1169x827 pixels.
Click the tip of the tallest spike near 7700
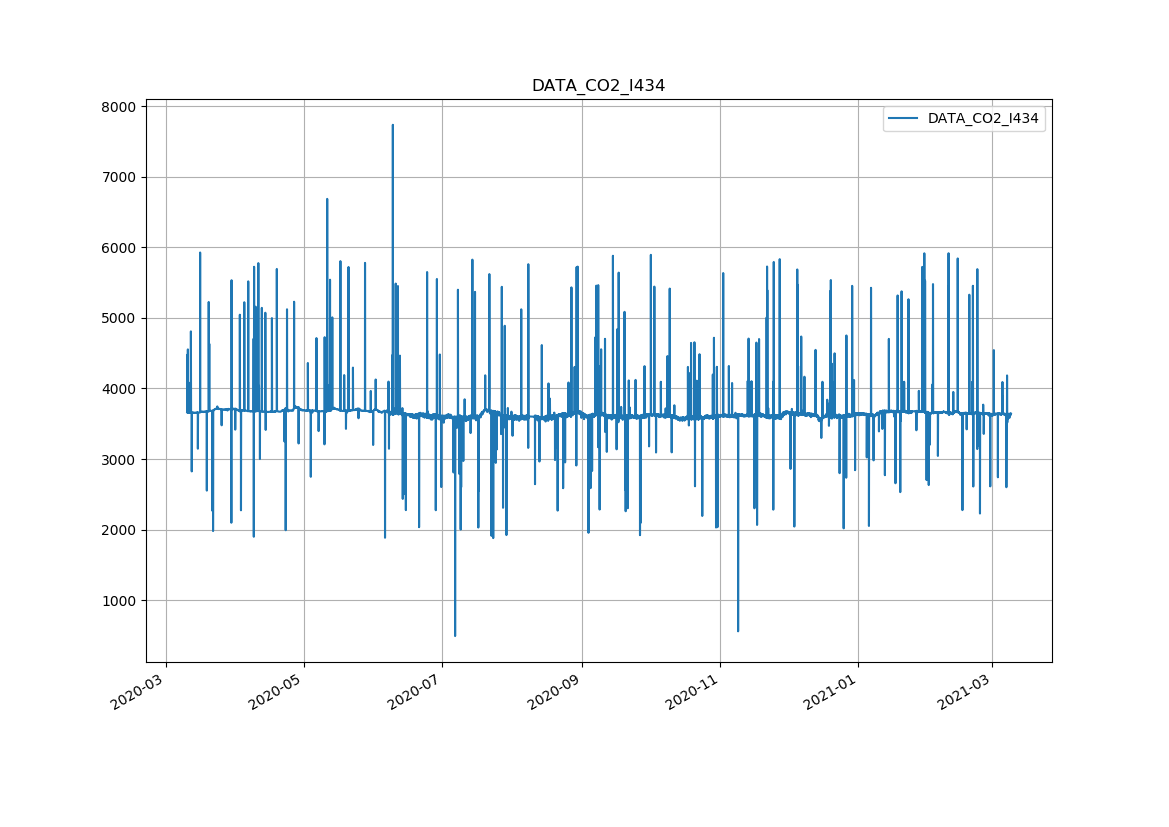click(x=392, y=125)
